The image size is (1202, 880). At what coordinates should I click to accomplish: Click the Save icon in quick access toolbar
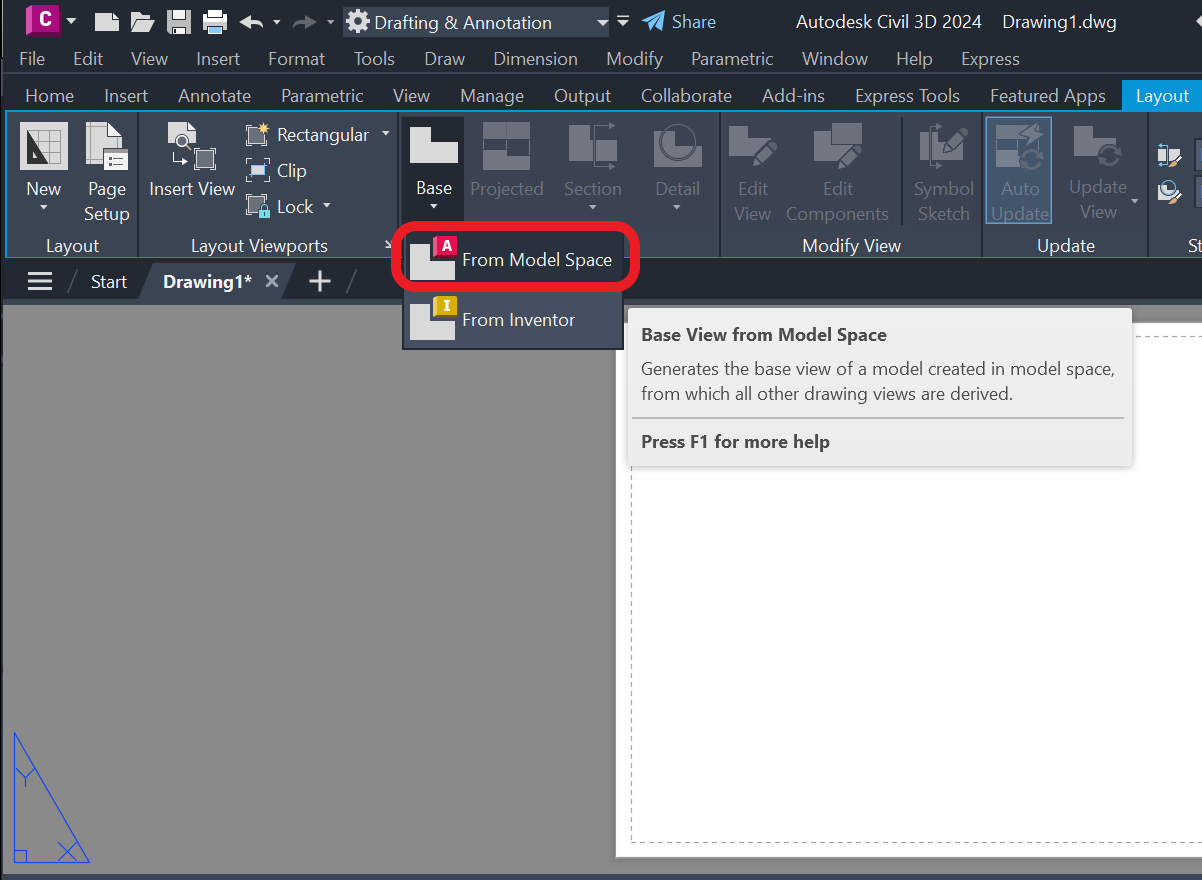point(178,21)
